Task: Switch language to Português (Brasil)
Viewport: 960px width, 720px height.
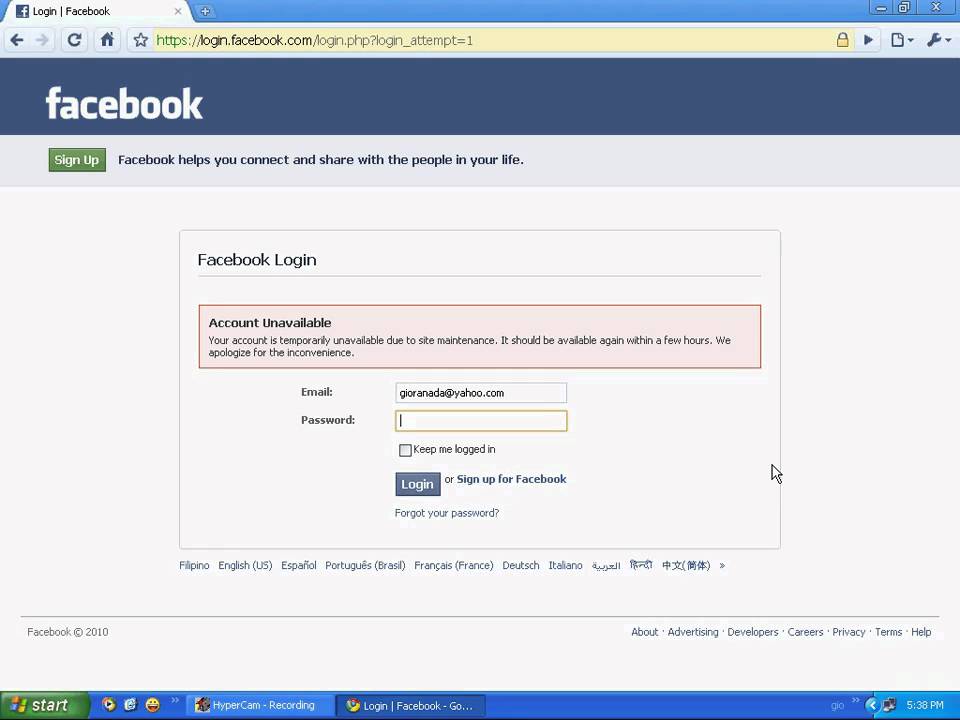Action: pyautogui.click(x=365, y=566)
